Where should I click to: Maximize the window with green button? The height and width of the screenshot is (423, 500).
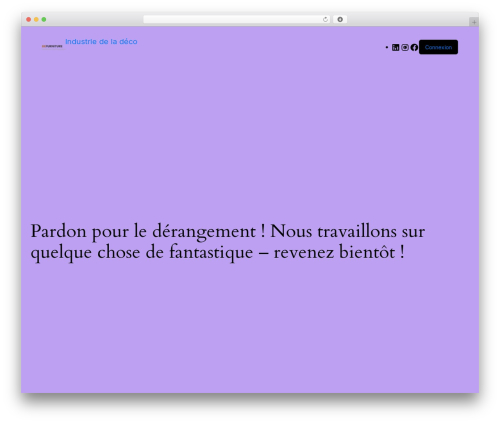[44, 20]
